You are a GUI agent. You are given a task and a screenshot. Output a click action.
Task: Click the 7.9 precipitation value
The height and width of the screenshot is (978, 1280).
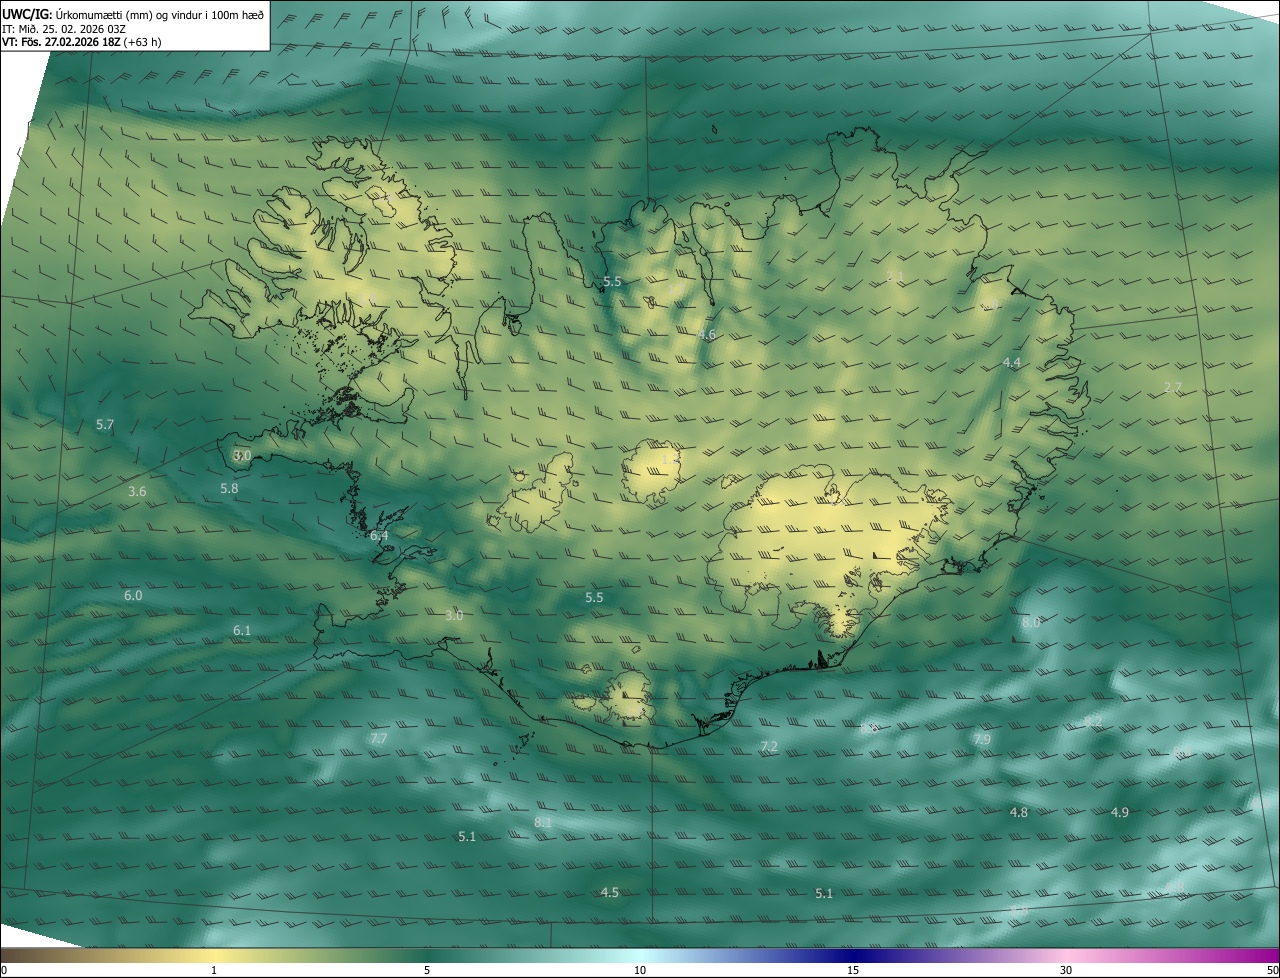pos(982,740)
